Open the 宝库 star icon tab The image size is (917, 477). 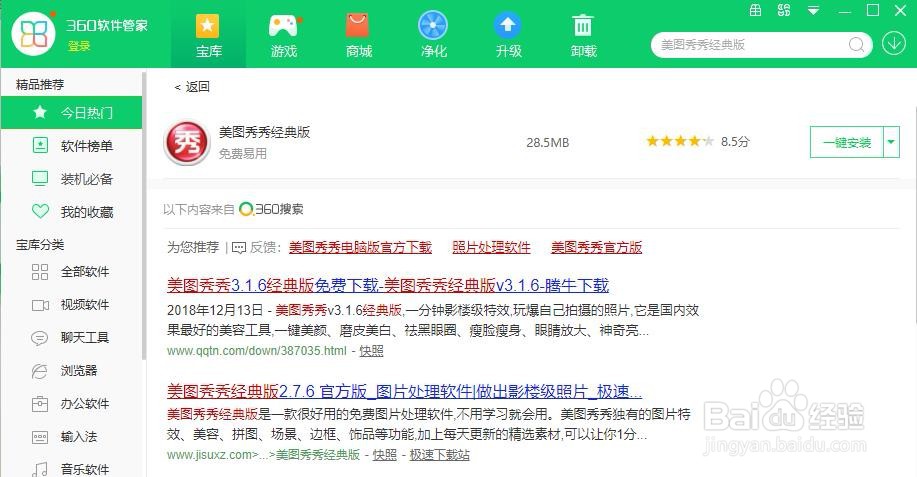207,26
